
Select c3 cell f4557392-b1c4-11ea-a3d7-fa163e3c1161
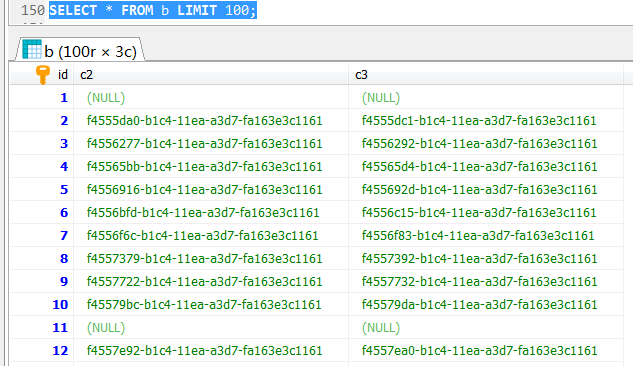click(486, 259)
